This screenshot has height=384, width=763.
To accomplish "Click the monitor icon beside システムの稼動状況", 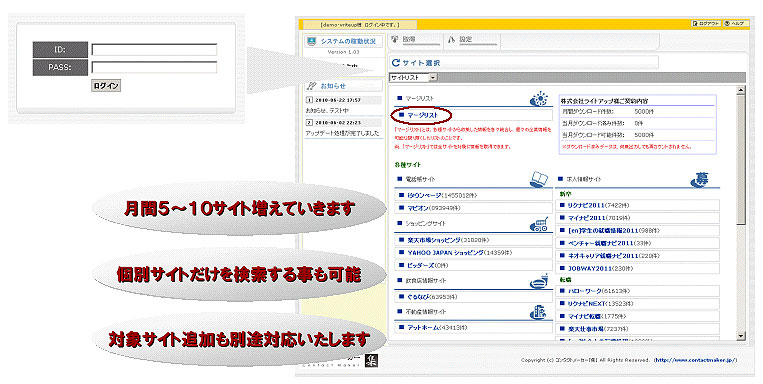I will pyautogui.click(x=311, y=41).
